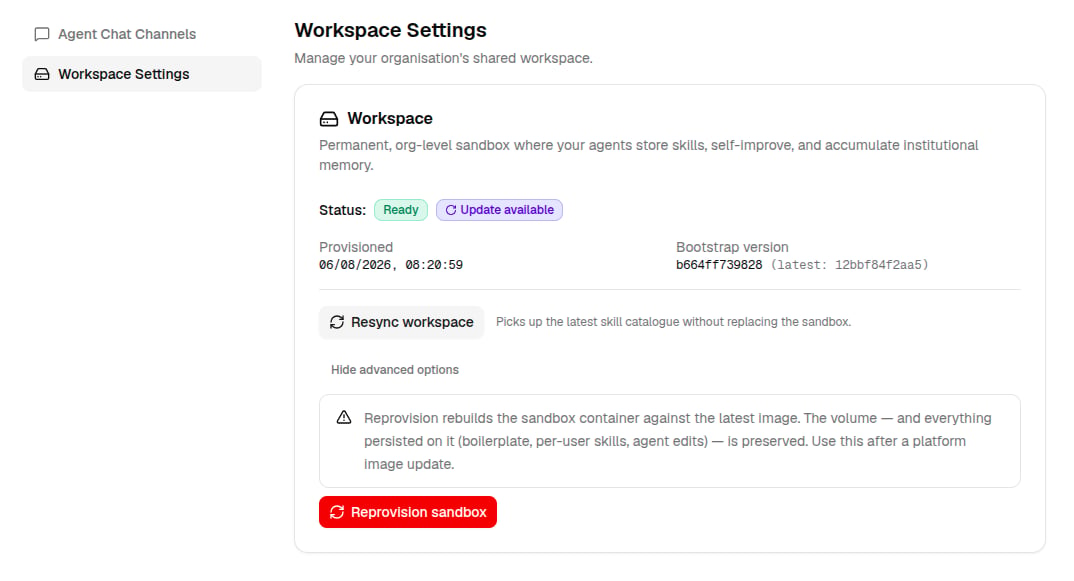Image resolution: width=1074 pixels, height=581 pixels.
Task: Click the sync arrows icon on Resync workspace
Action: pyautogui.click(x=337, y=322)
